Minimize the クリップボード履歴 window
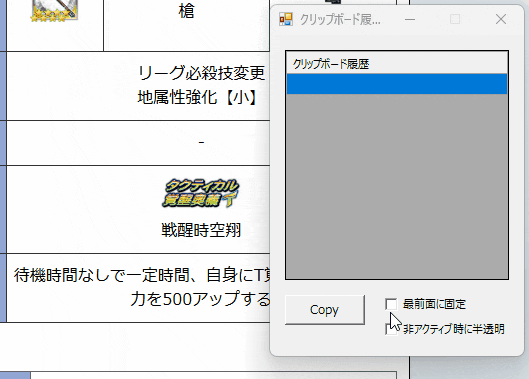This screenshot has height=379, width=529. coord(410,19)
